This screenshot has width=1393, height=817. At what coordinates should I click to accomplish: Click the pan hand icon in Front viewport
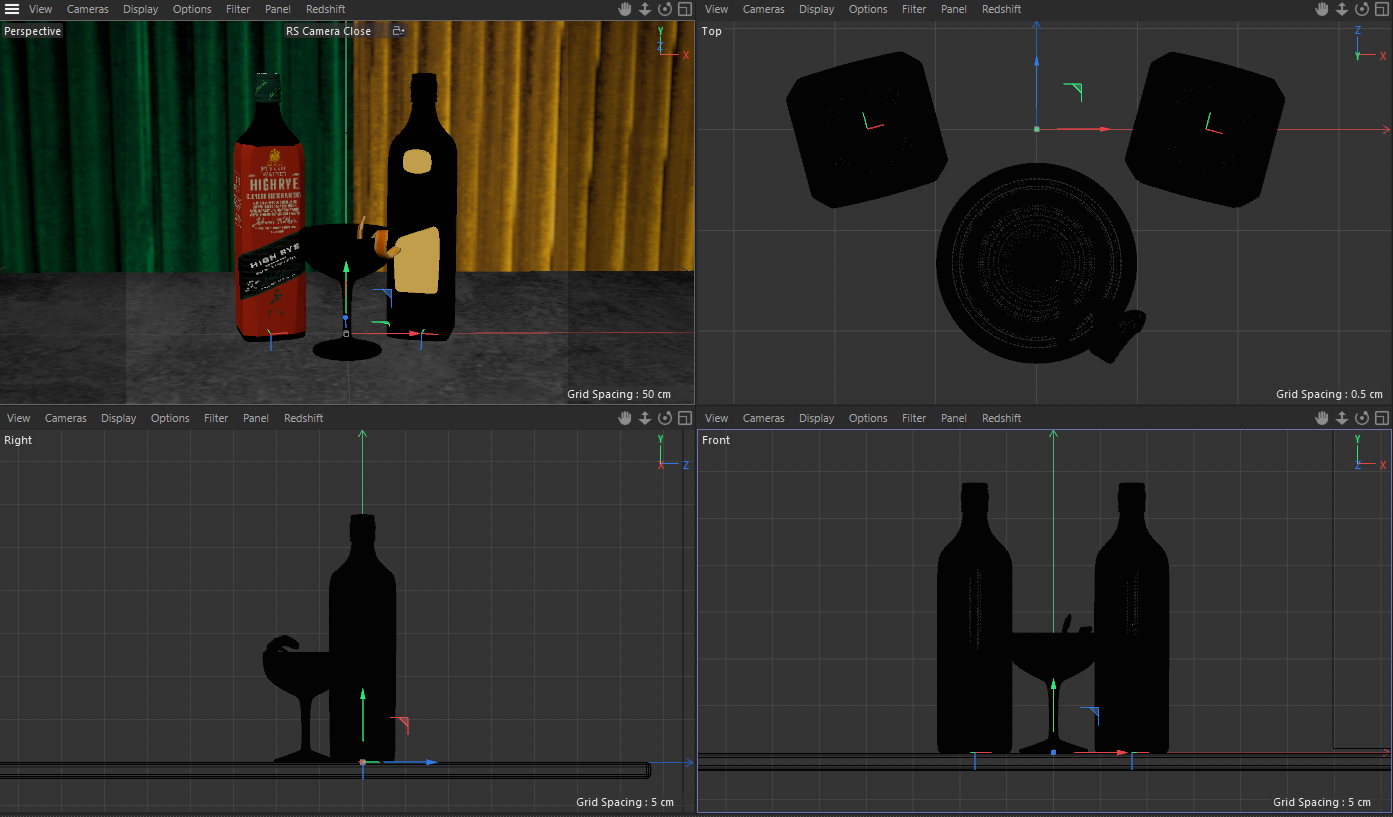point(1322,418)
